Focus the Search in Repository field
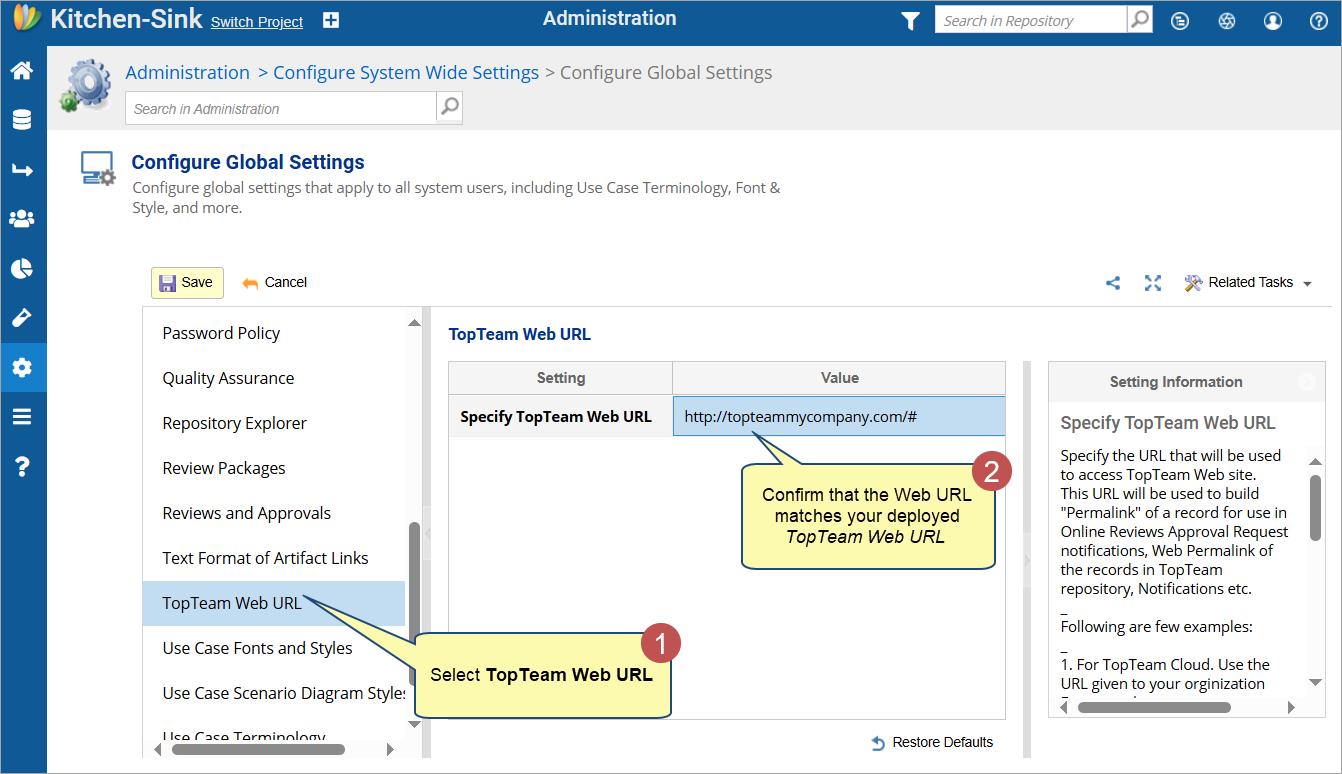 [1030, 20]
